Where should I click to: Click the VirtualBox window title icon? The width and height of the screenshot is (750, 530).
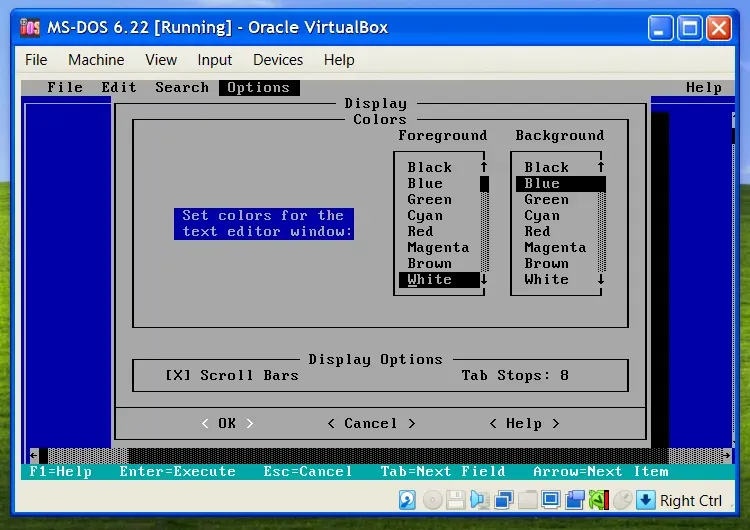point(30,27)
